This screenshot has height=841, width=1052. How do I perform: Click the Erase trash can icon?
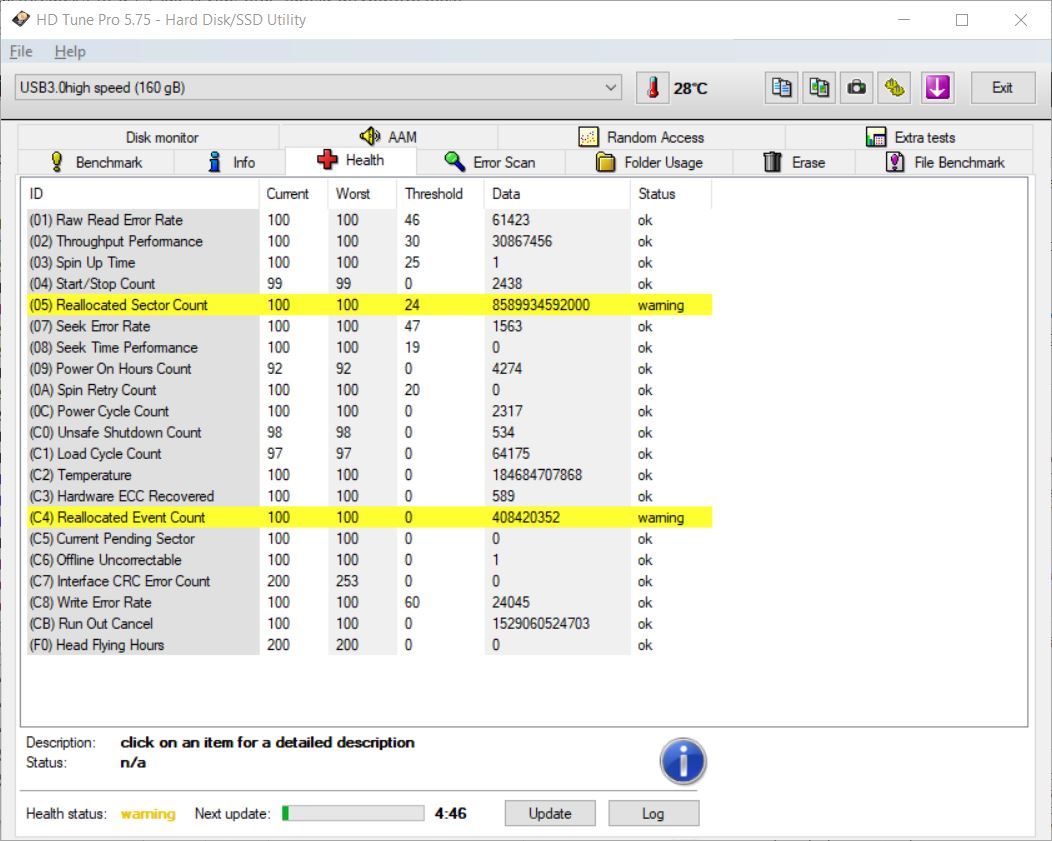[772, 162]
